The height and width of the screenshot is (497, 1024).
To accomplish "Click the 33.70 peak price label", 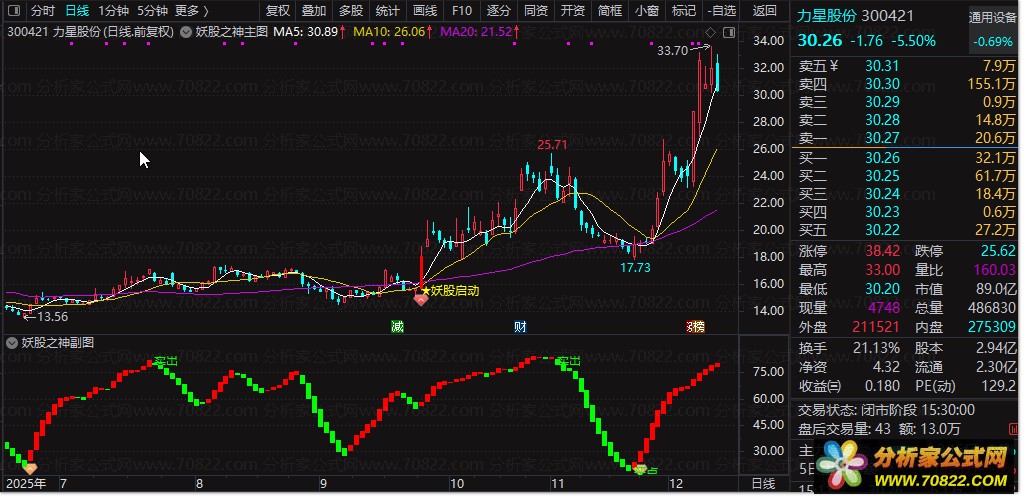I will point(672,50).
